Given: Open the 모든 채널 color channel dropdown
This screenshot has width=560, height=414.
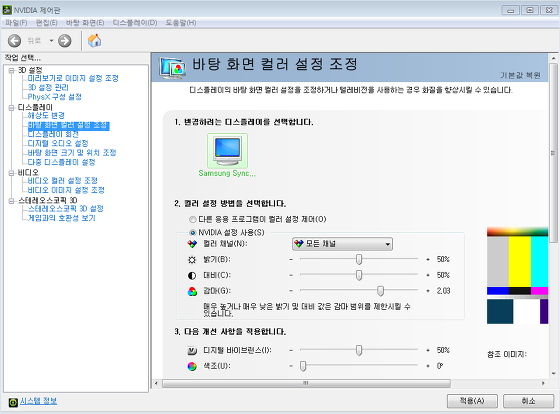Looking at the screenshot, I should point(342,244).
